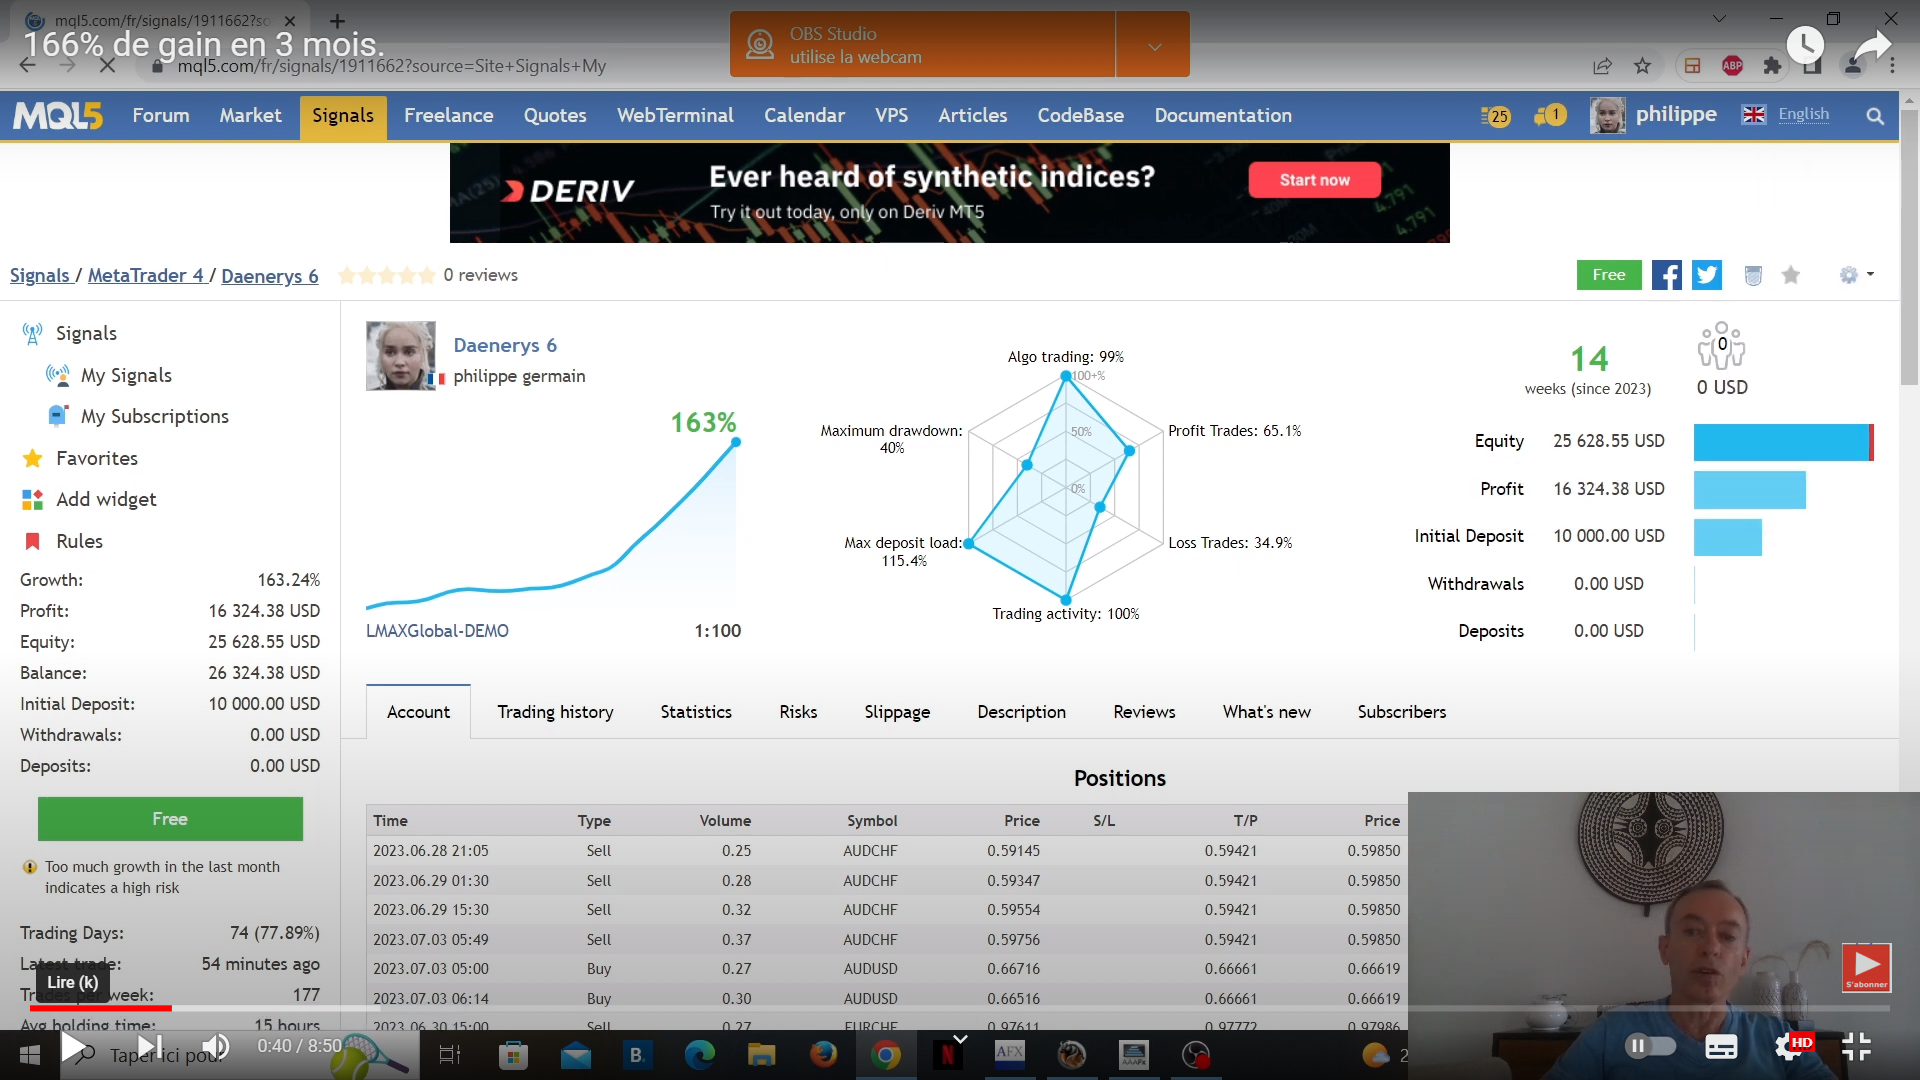
Task: Add video to Watch Later clock icon
Action: (1805, 45)
